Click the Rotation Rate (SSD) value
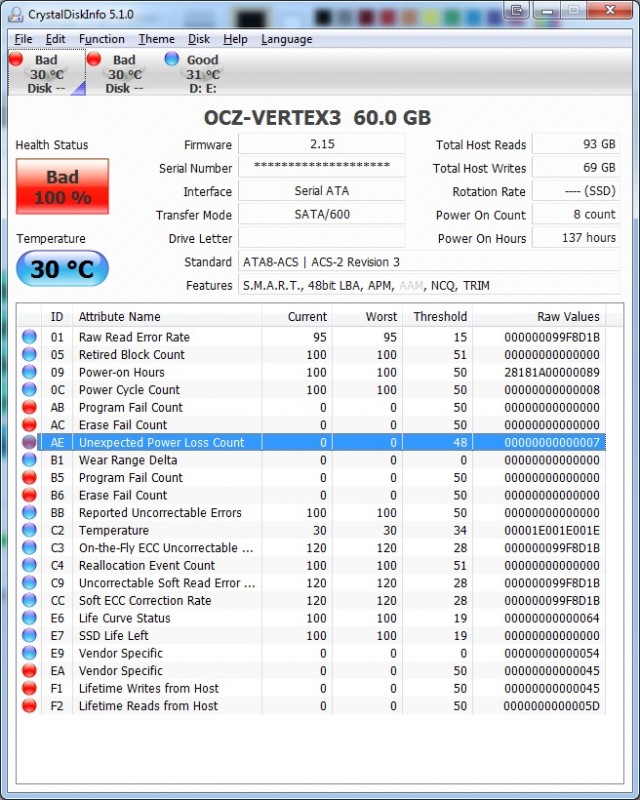 (x=576, y=191)
